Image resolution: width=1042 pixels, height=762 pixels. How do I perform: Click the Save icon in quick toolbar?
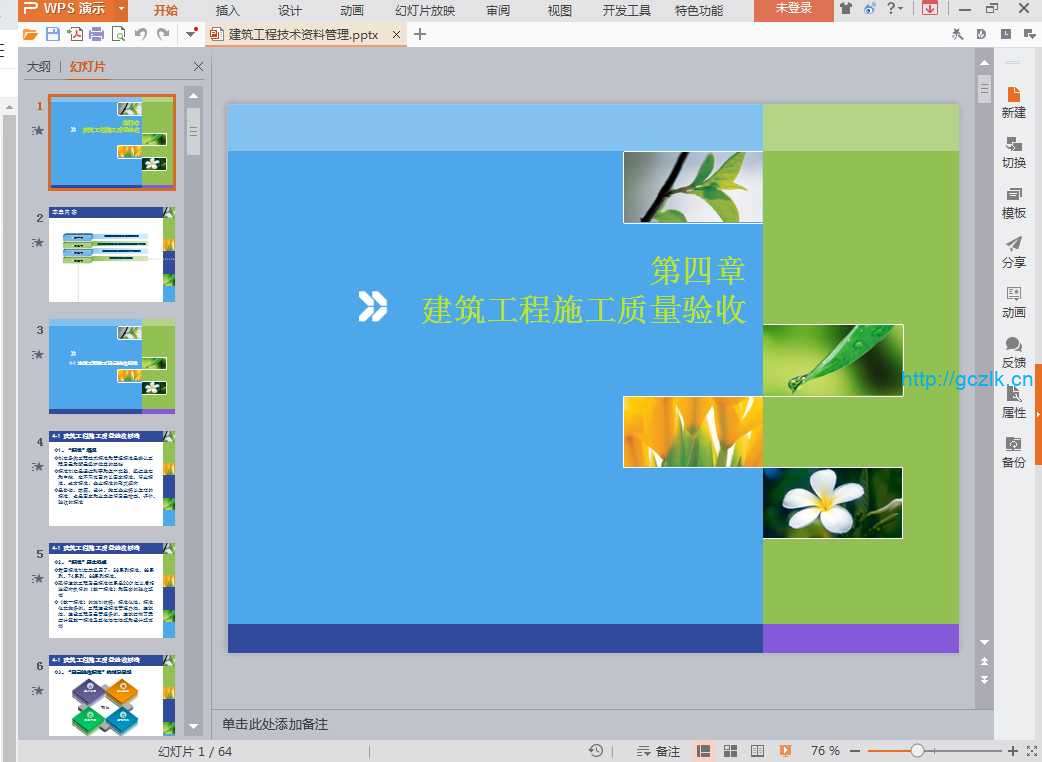click(x=52, y=34)
